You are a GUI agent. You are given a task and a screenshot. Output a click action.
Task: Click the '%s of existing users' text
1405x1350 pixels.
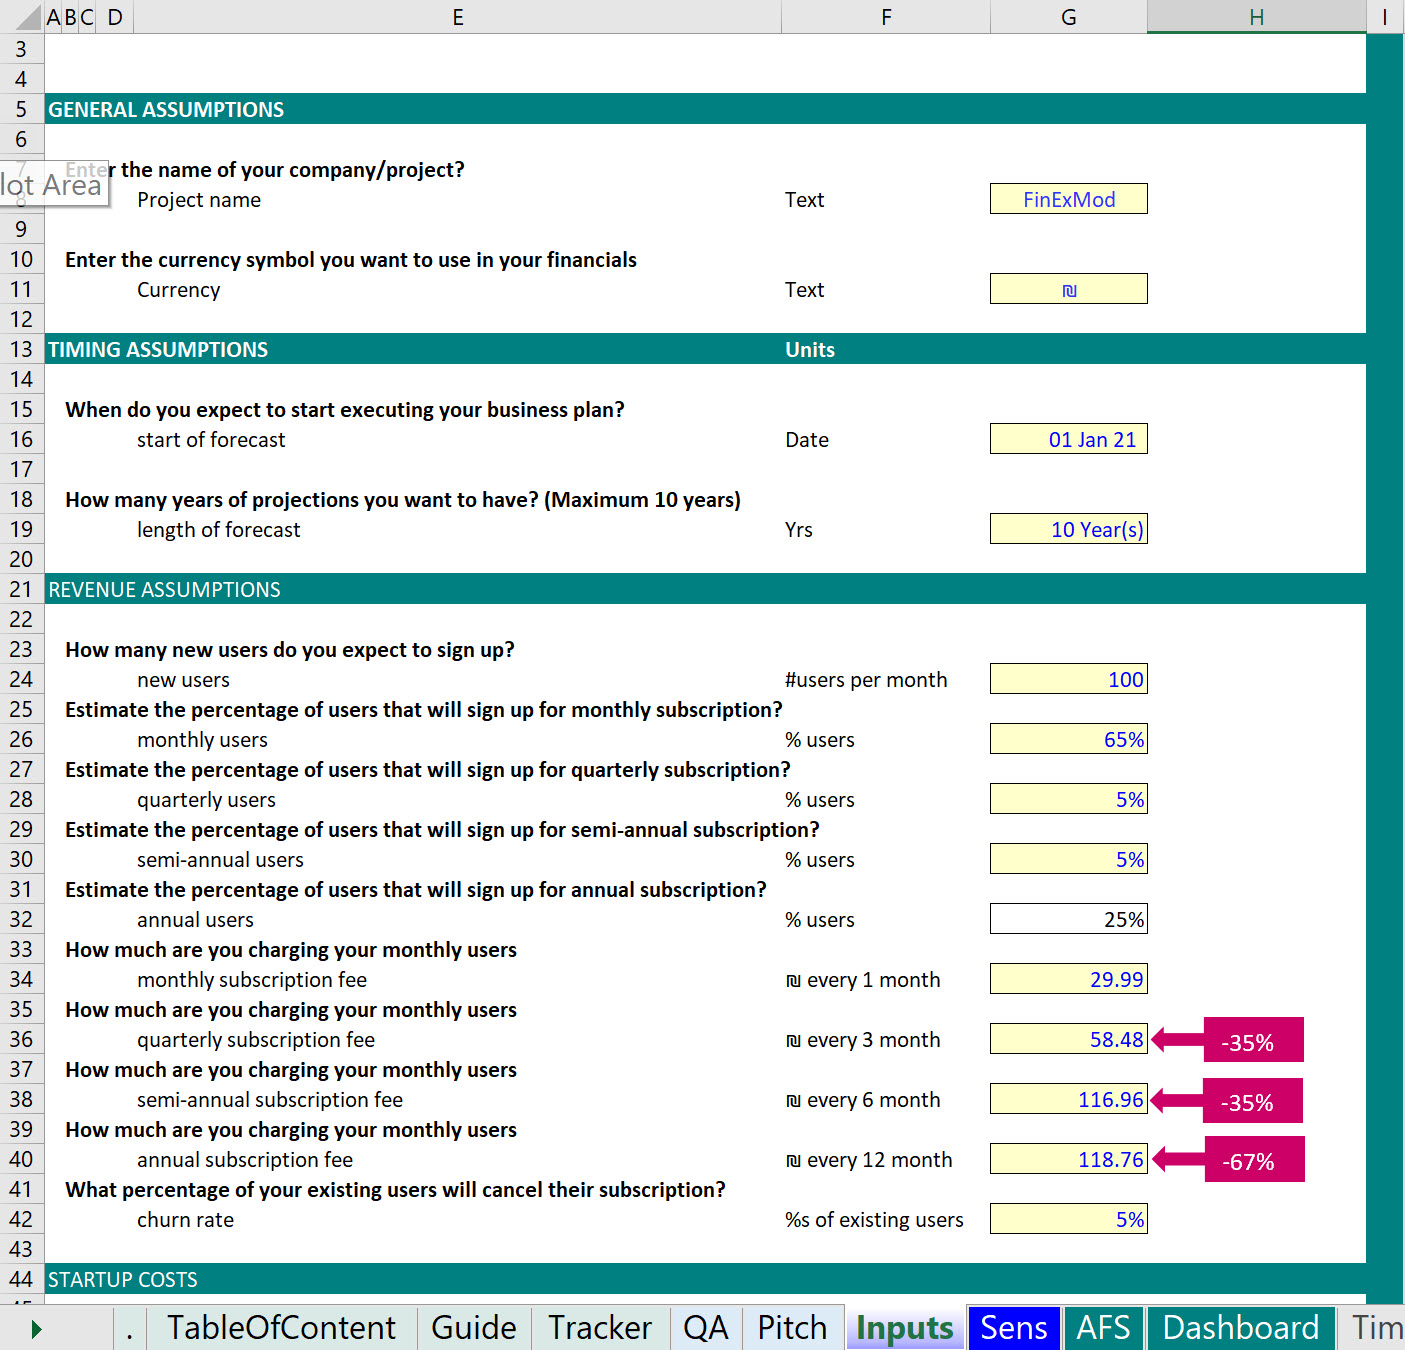[x=874, y=1220]
